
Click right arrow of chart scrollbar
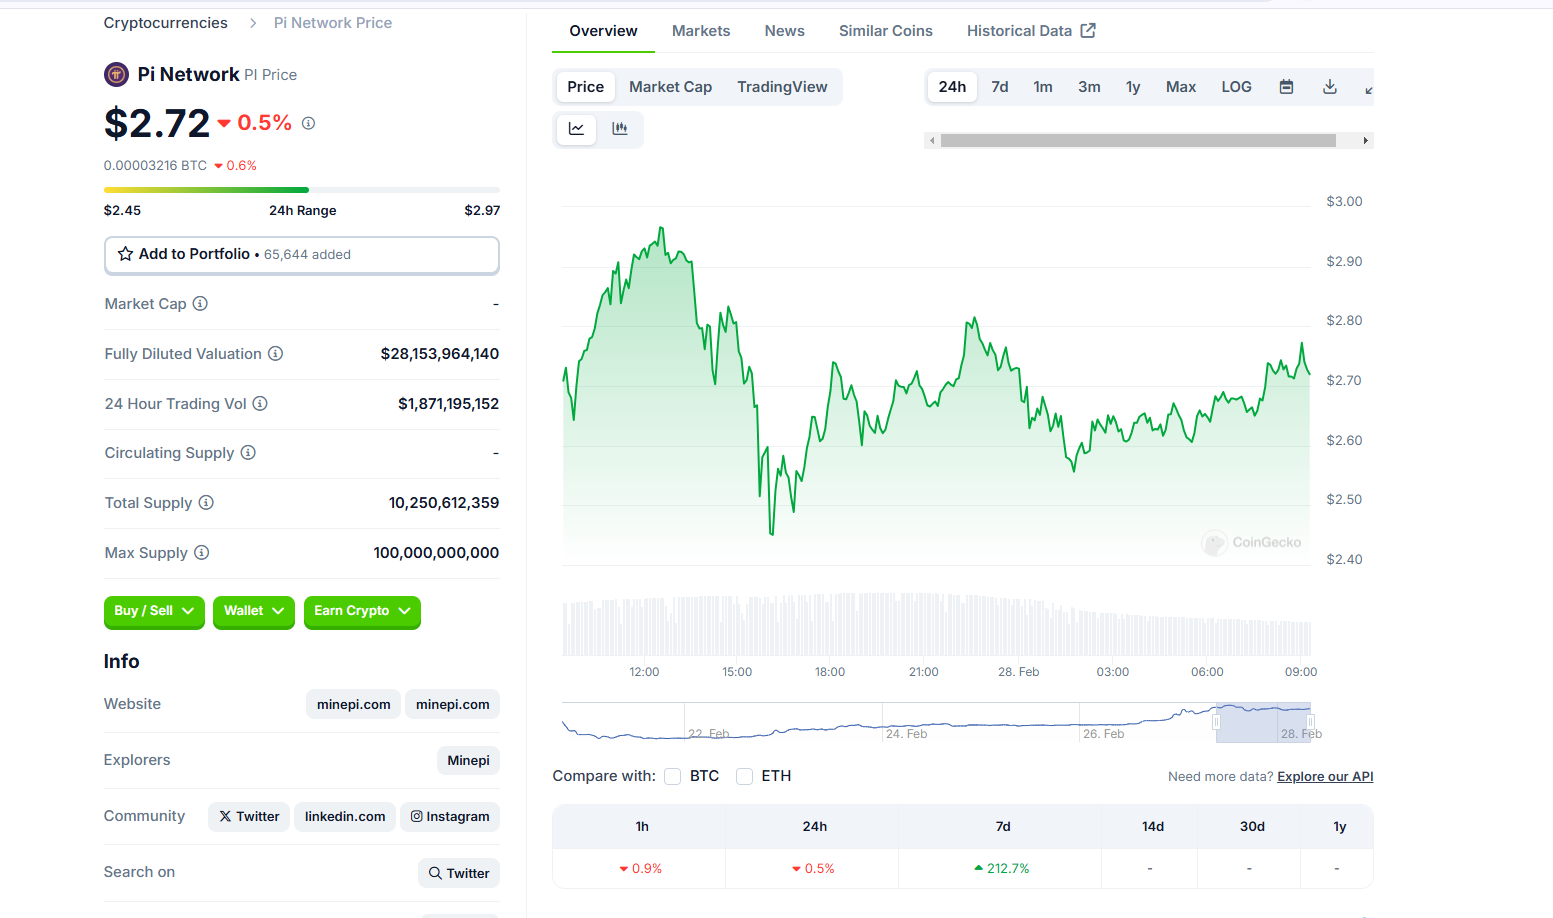coord(1365,140)
